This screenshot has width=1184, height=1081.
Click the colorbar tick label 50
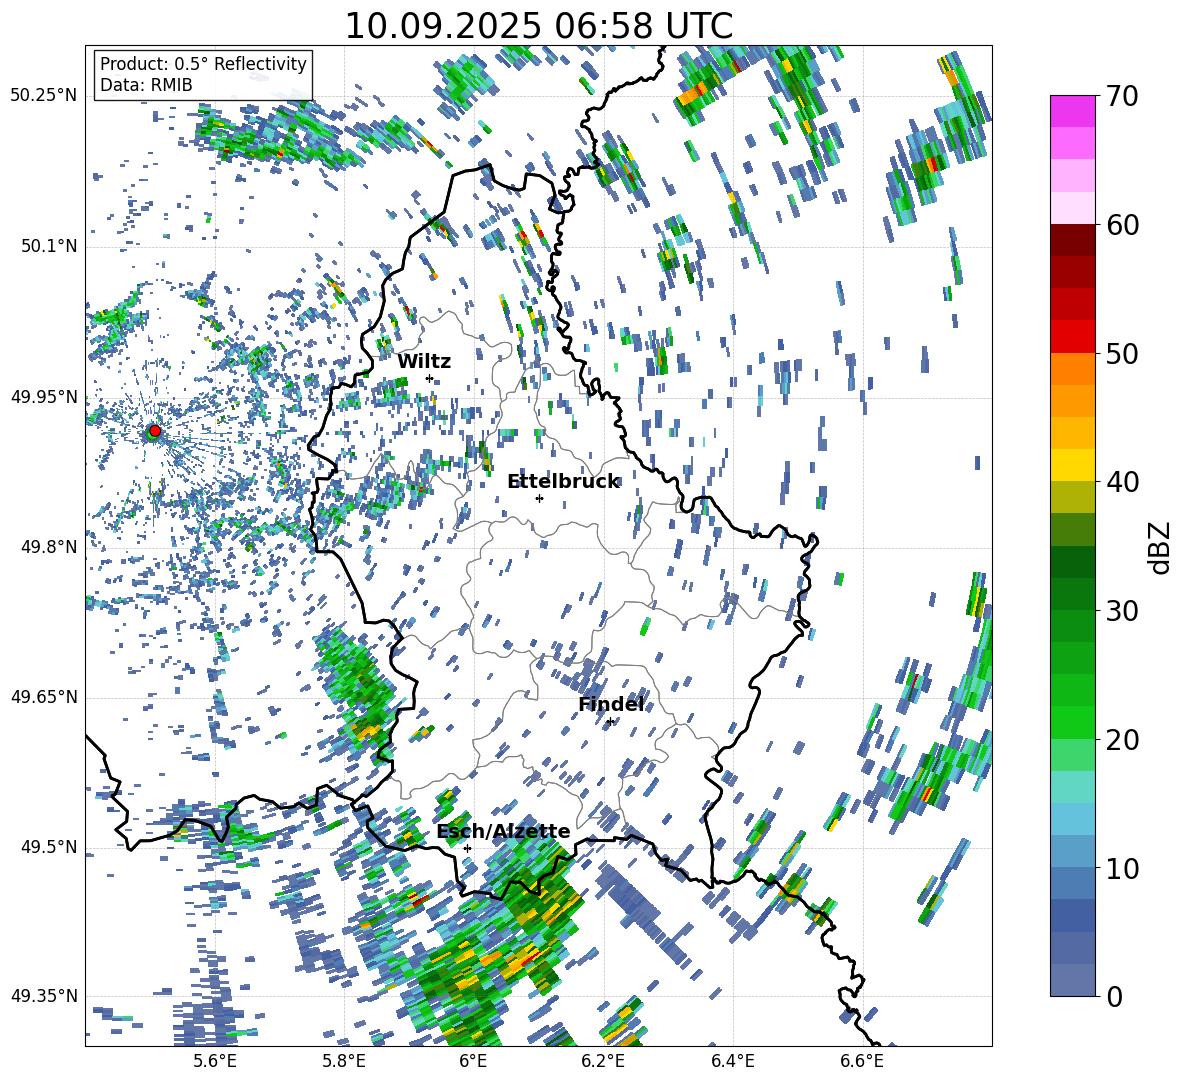1122,353
